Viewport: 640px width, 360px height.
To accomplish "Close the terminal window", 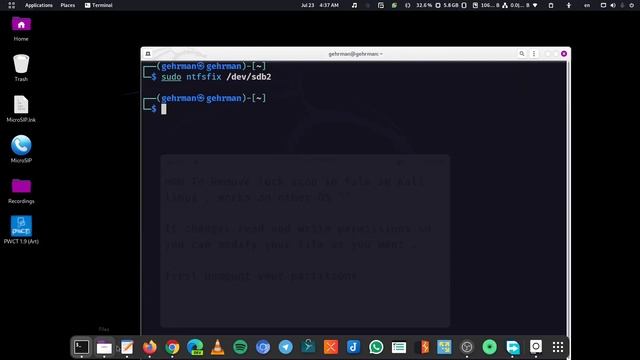I will (564, 54).
